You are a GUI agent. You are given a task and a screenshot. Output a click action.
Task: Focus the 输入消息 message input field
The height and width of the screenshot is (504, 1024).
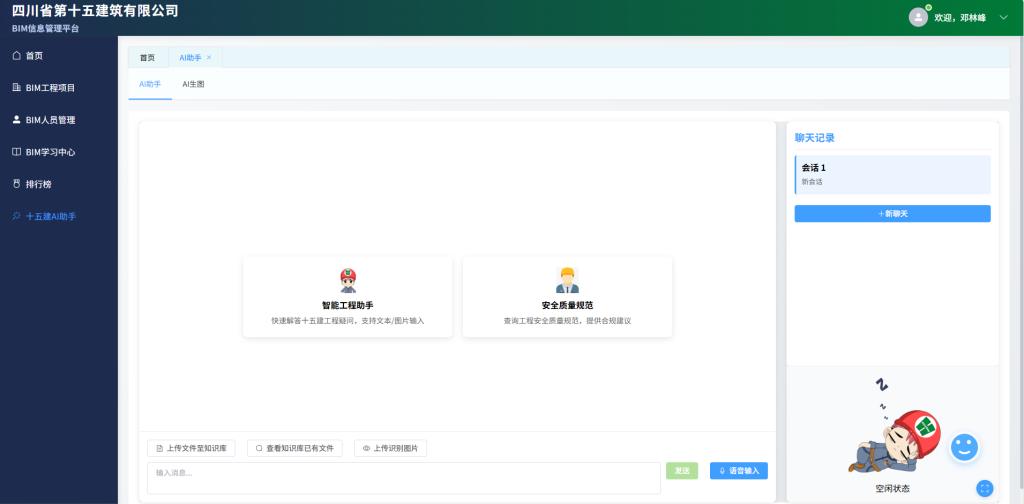click(403, 478)
